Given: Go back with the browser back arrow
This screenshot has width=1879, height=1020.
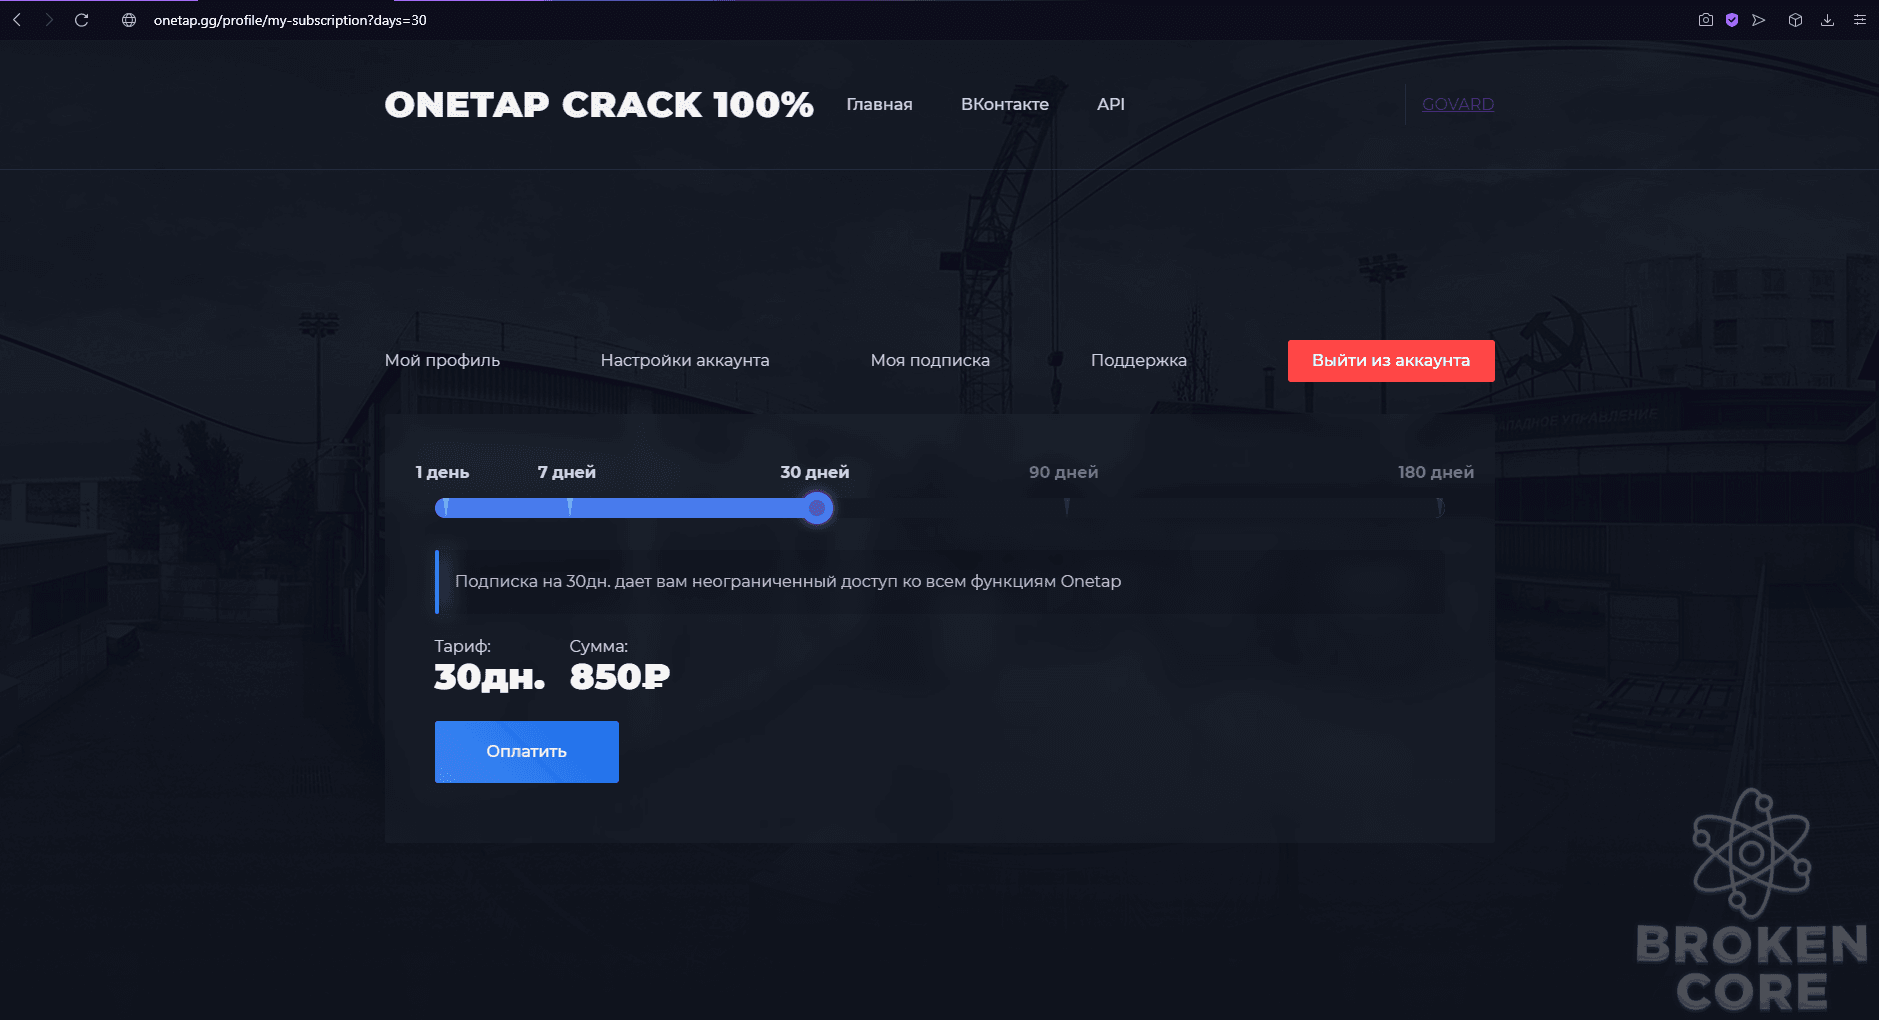Looking at the screenshot, I should (17, 20).
